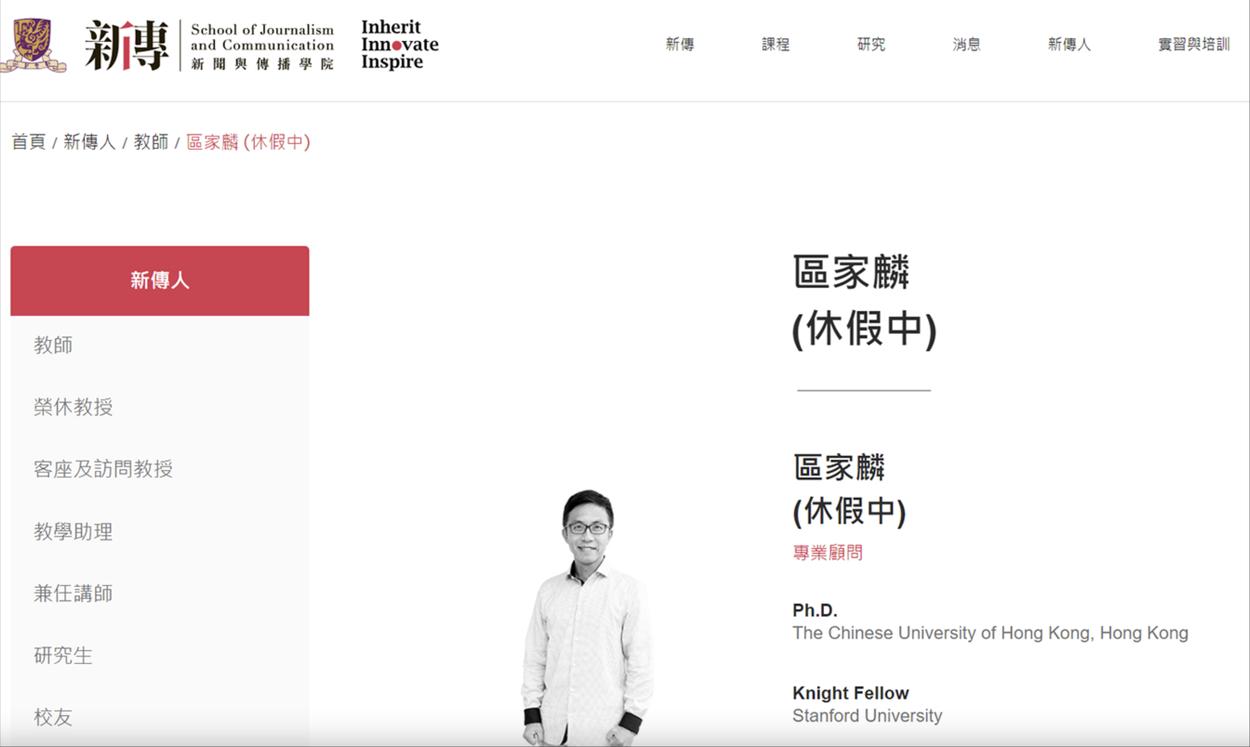
Task: Click The Chinese University of Hong Kong text
Action: [x=990, y=633]
